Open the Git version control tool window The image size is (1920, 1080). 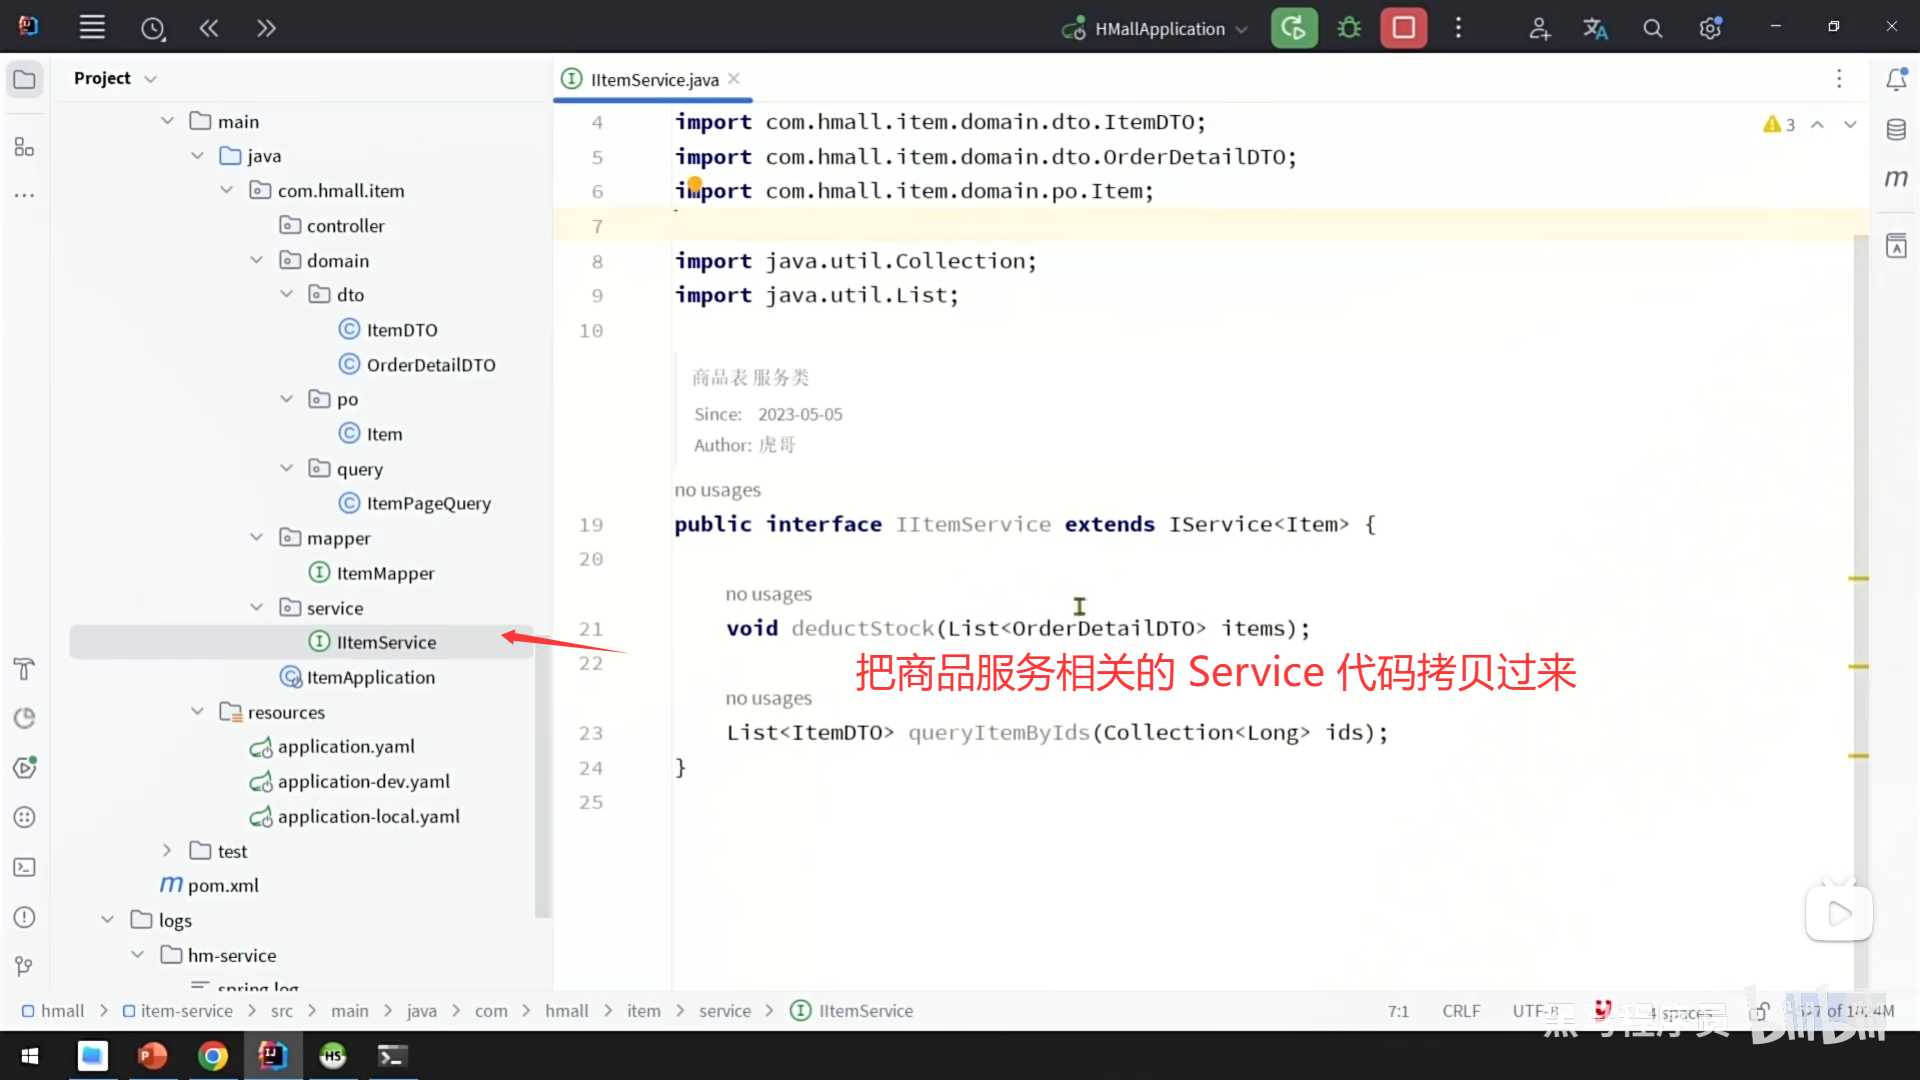pyautogui.click(x=25, y=966)
